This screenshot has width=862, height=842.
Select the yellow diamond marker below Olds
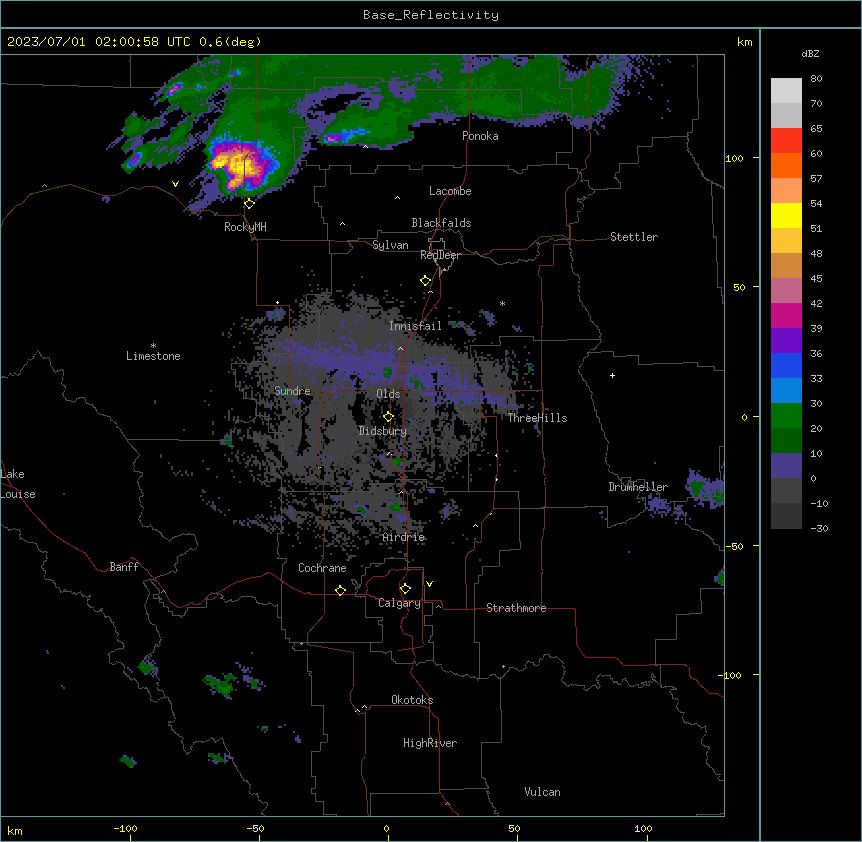pyautogui.click(x=388, y=417)
